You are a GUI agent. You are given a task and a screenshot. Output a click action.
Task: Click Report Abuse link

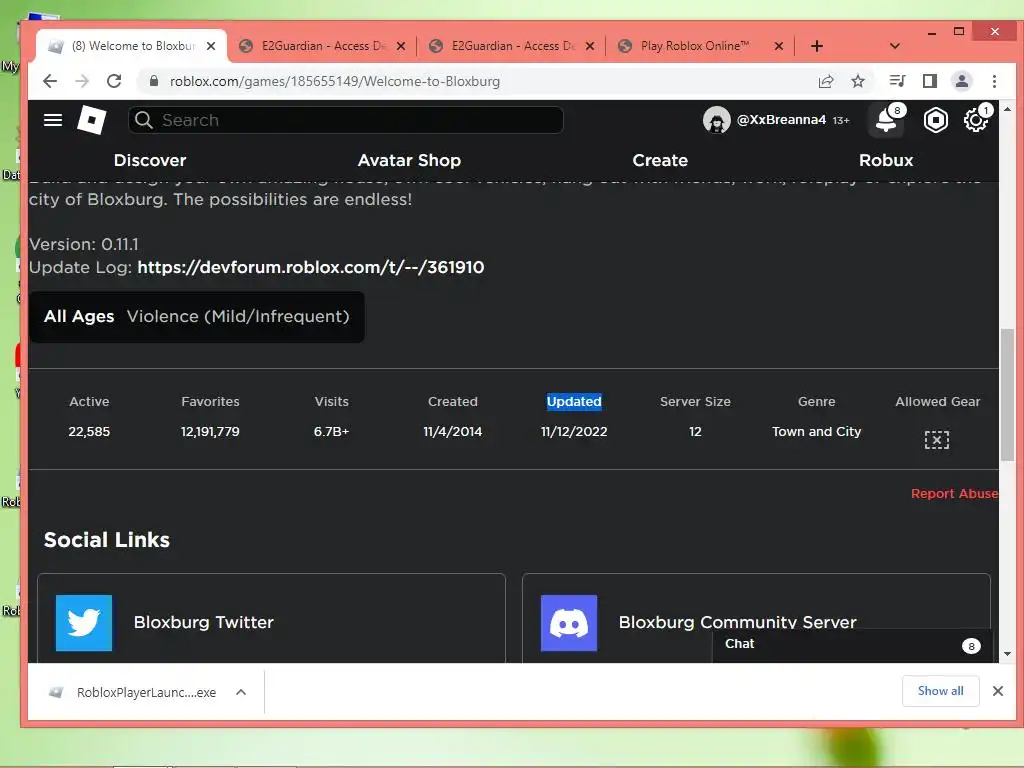pyautogui.click(x=954, y=494)
